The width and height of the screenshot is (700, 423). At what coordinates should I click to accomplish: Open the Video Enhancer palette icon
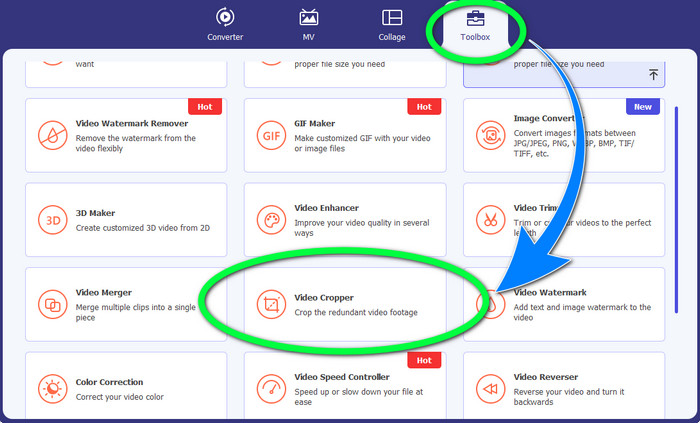tap(270, 219)
